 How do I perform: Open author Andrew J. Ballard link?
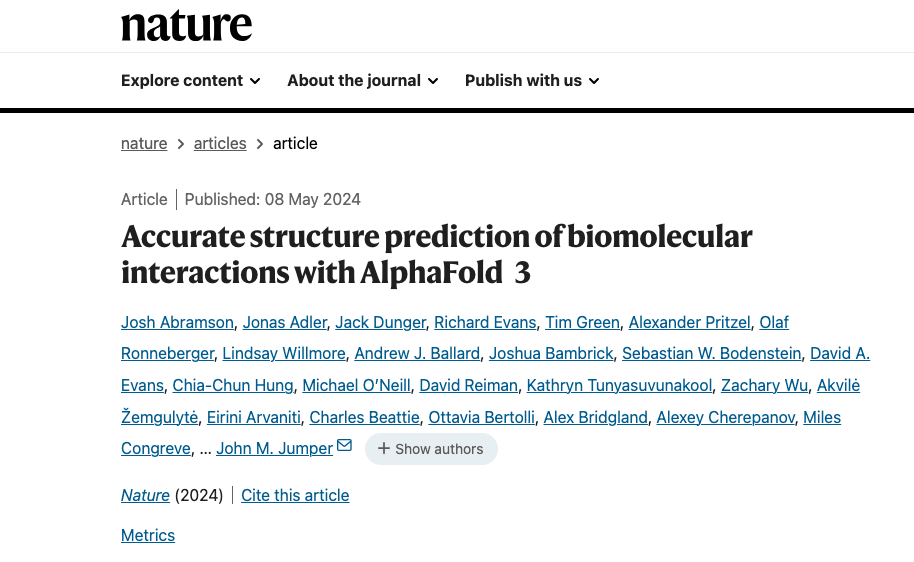point(417,353)
